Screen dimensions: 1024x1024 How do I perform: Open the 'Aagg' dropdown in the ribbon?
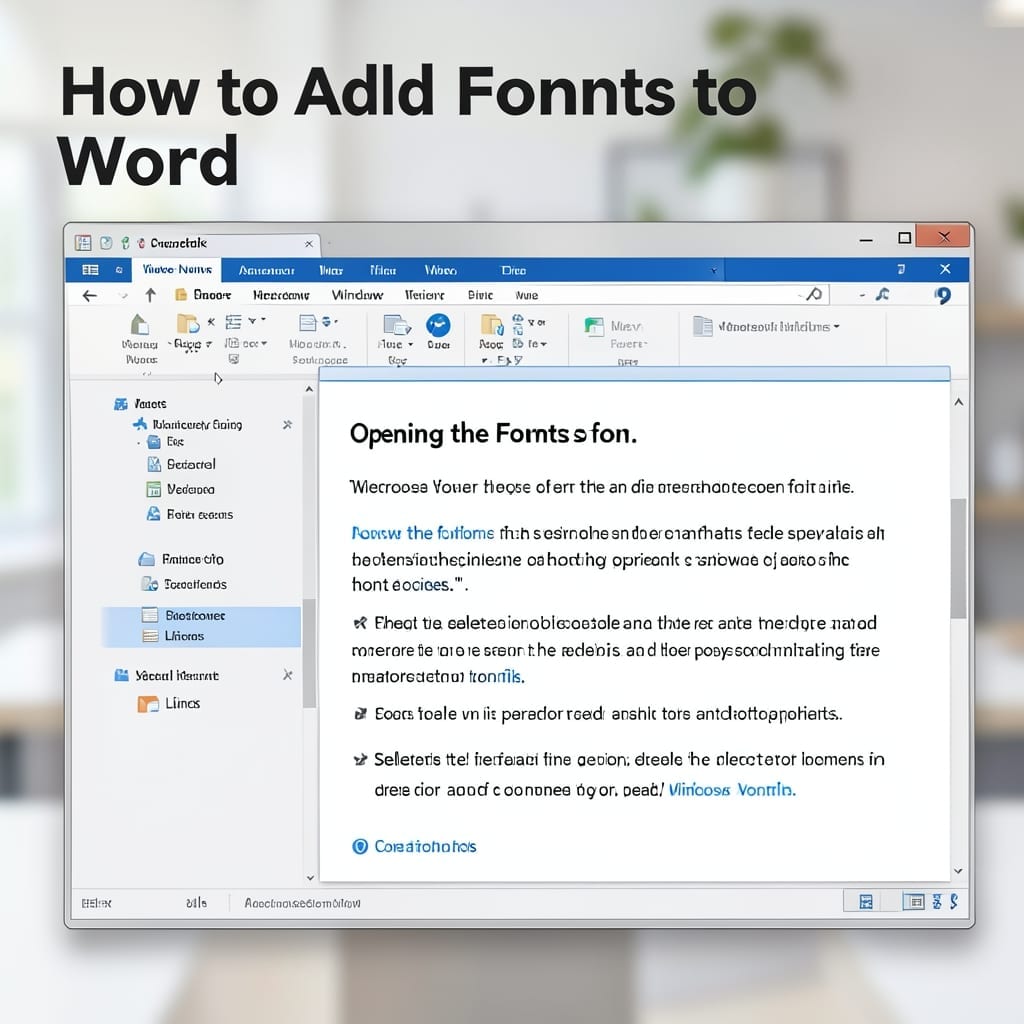click(x=209, y=344)
